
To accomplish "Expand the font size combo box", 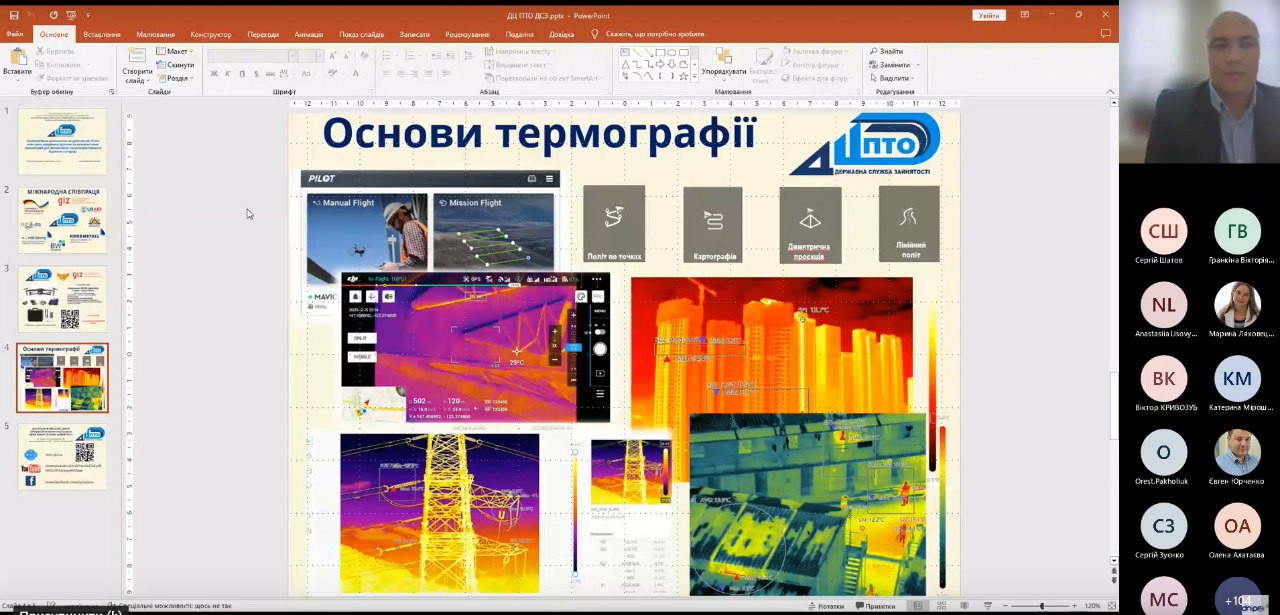I will point(322,57).
